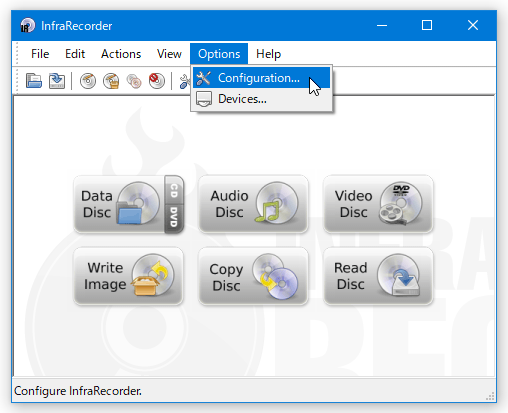Click the tools icon beside Configuration
Image resolution: width=508 pixels, height=413 pixels.
(x=203, y=78)
